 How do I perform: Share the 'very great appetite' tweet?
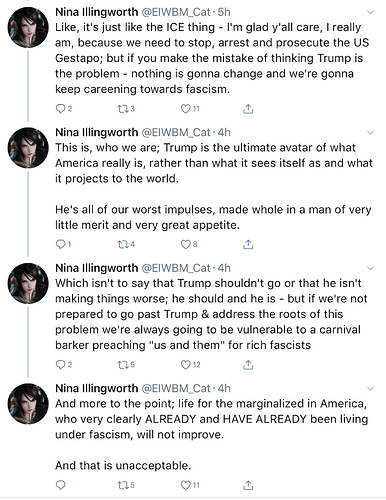[248, 244]
